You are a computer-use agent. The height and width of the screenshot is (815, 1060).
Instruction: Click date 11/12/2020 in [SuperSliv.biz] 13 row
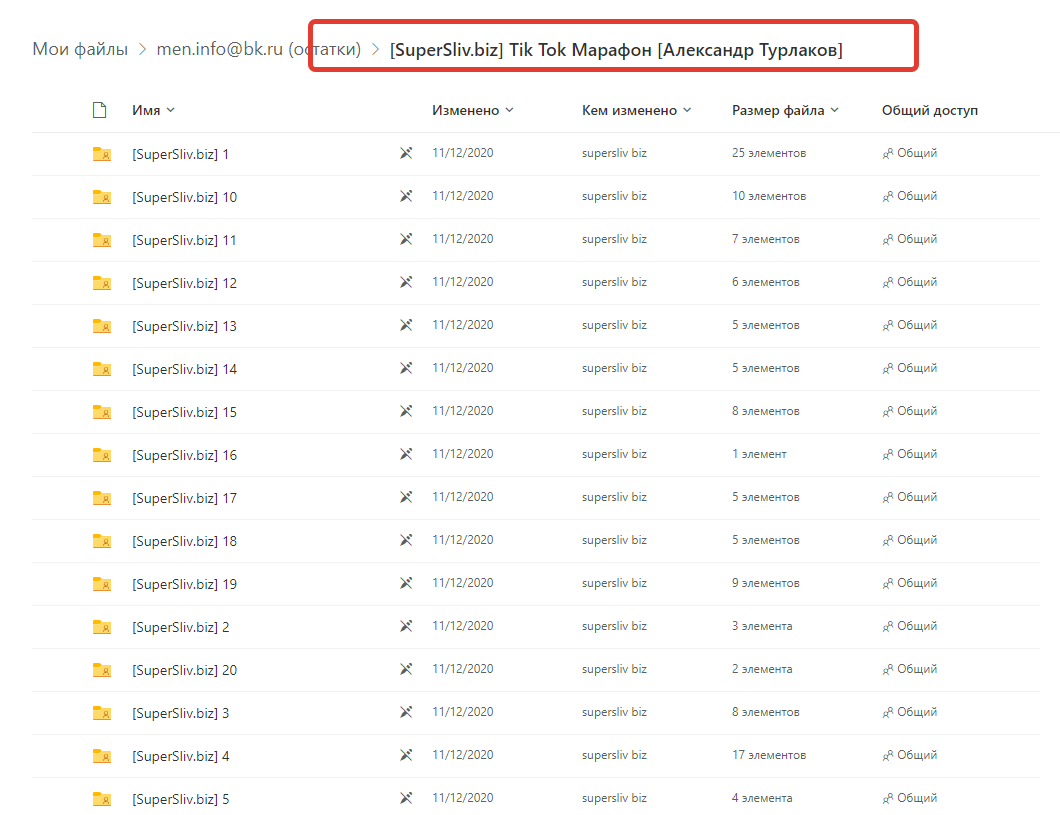[463, 325]
